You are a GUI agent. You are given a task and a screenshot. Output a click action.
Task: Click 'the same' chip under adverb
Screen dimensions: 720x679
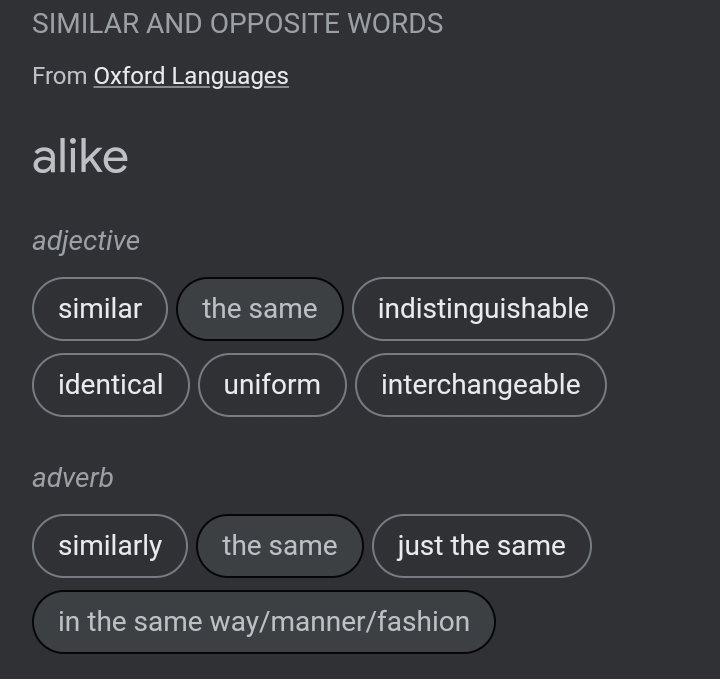pos(280,546)
